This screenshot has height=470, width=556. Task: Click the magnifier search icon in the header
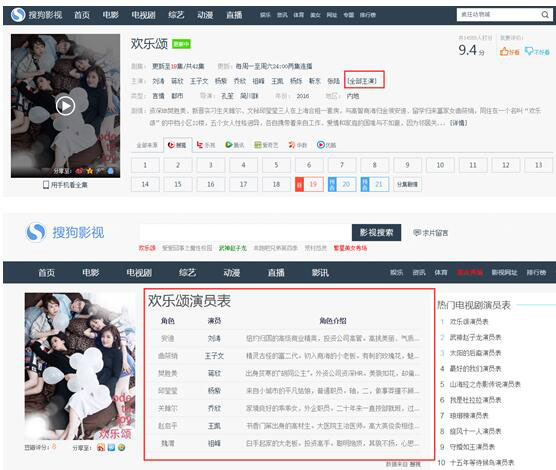[545, 15]
